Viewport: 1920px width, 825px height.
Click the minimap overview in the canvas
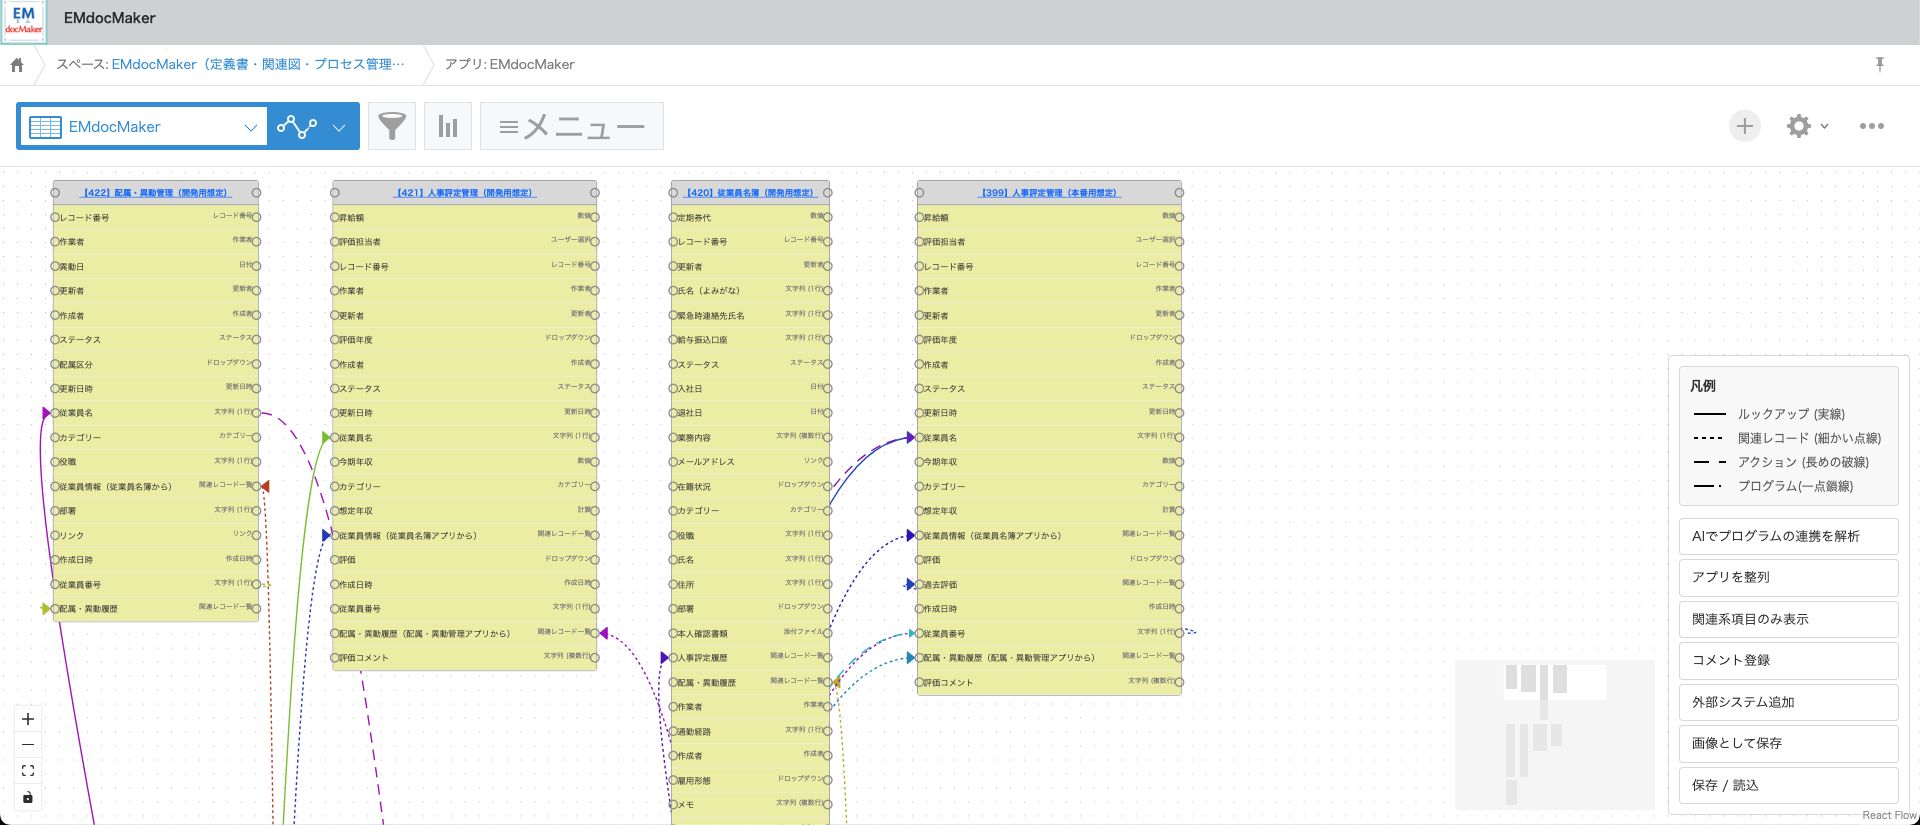click(x=1554, y=735)
